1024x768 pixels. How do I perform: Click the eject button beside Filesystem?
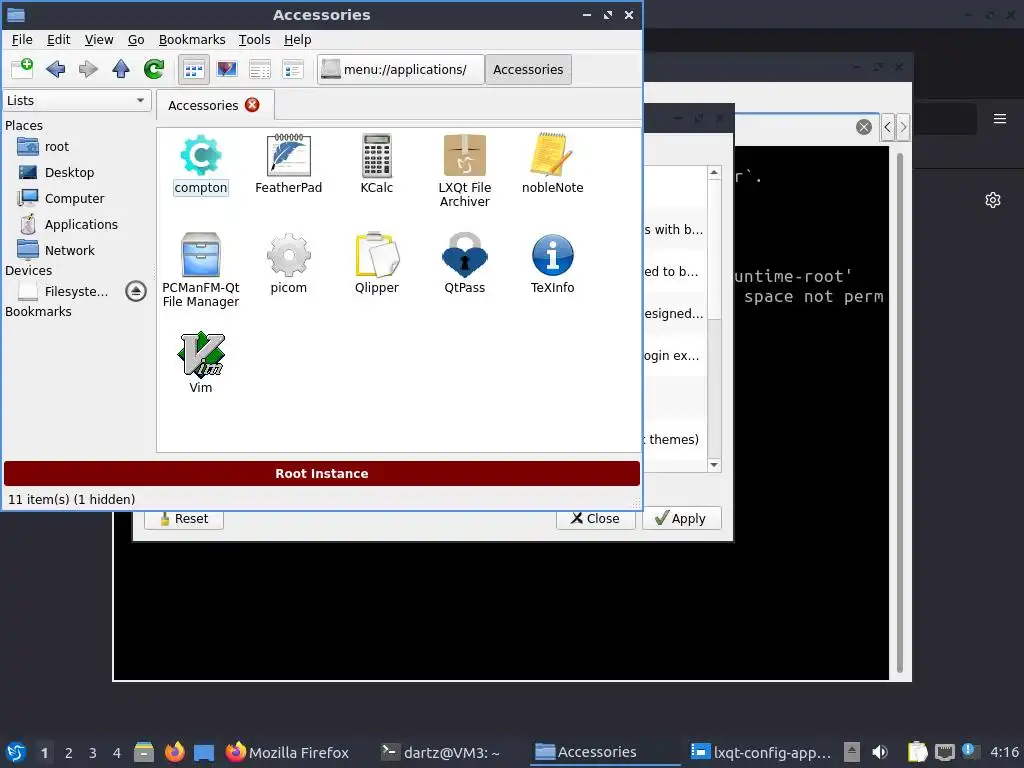136,291
